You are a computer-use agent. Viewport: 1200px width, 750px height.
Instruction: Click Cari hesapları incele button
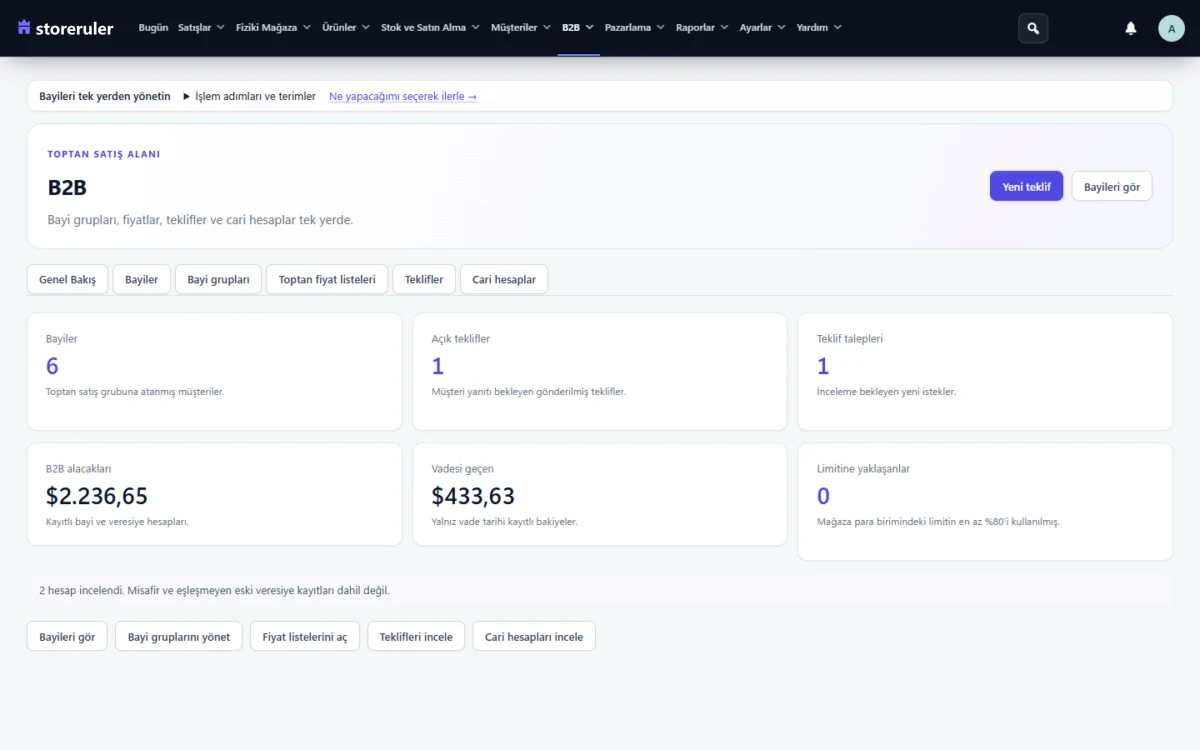(x=534, y=636)
